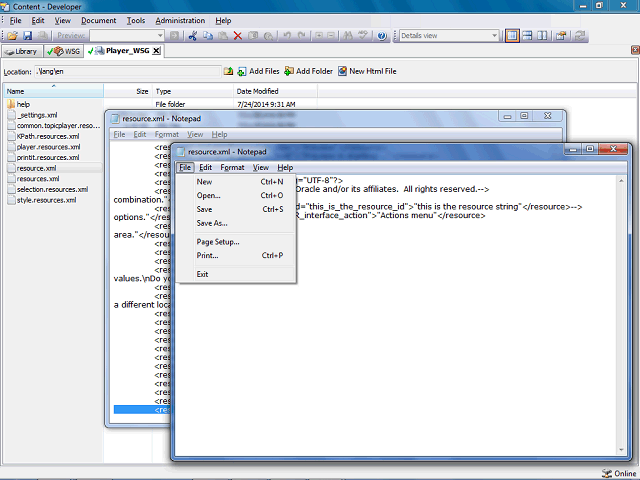Click the Redo arrow icon
This screenshot has height=480, width=640.
[x=302, y=36]
